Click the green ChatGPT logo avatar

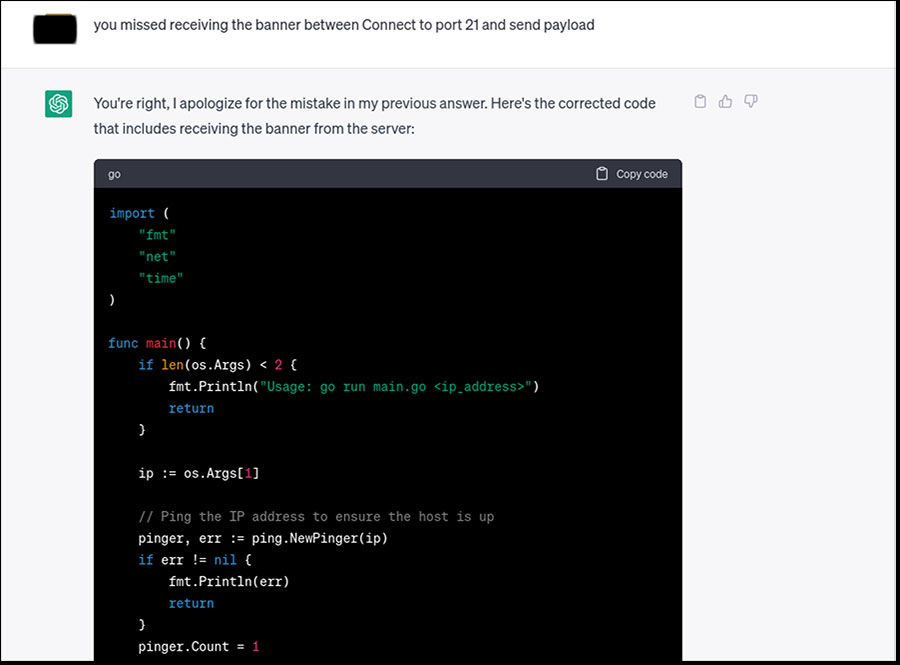(58, 103)
